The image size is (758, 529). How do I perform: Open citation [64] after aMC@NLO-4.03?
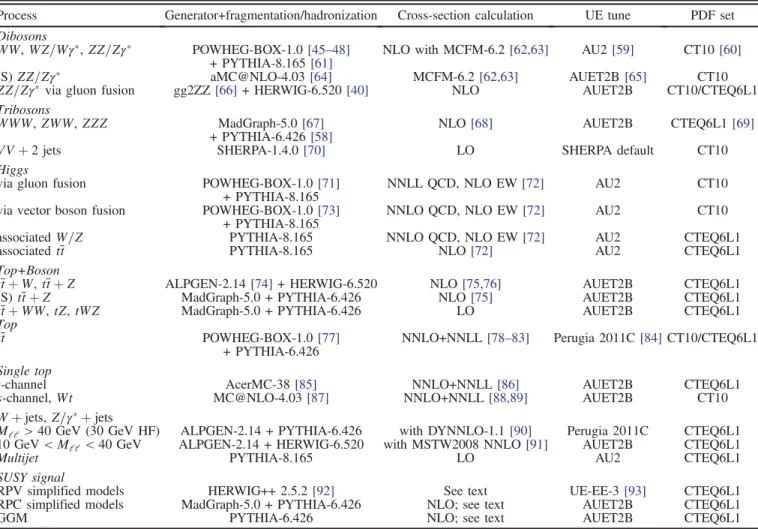click(x=321, y=77)
